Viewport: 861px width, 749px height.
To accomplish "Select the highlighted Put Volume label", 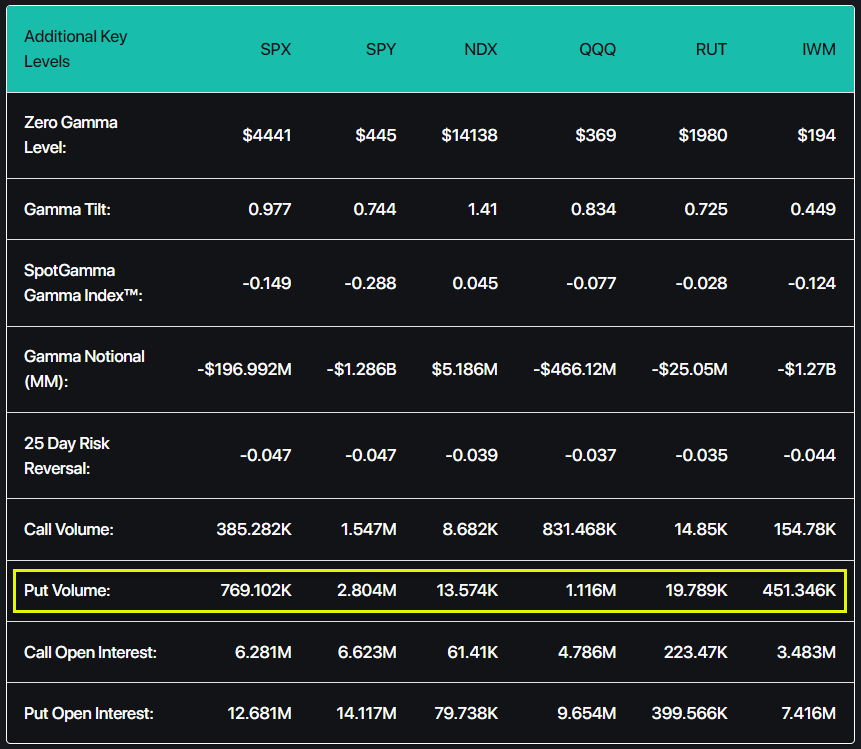I will pyautogui.click(x=67, y=590).
